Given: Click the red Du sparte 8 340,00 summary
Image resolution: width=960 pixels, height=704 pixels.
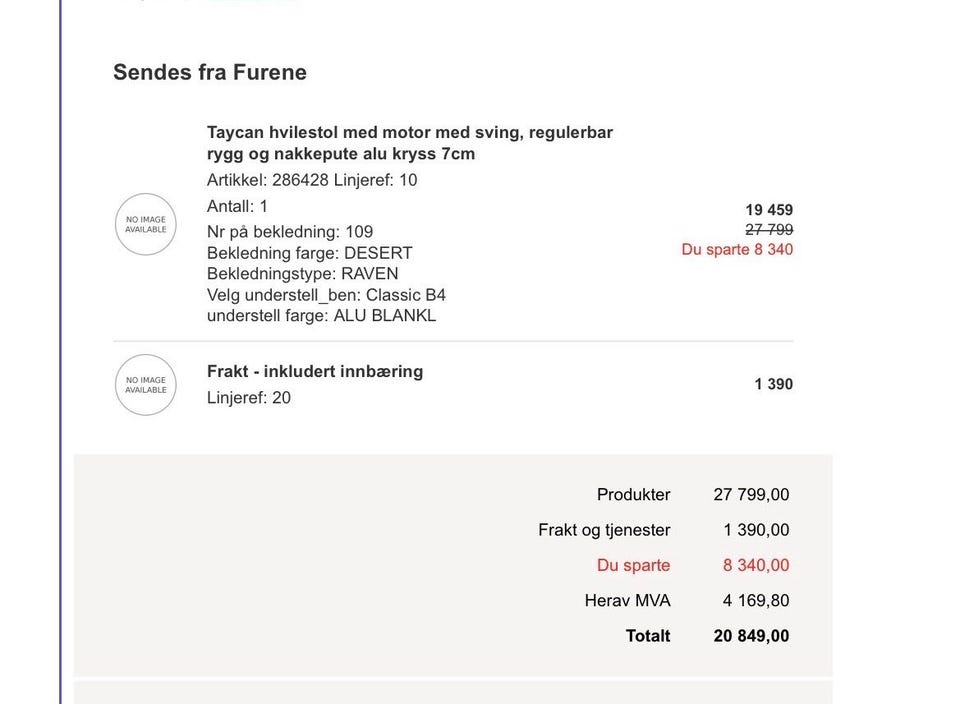Looking at the screenshot, I should pos(693,565).
